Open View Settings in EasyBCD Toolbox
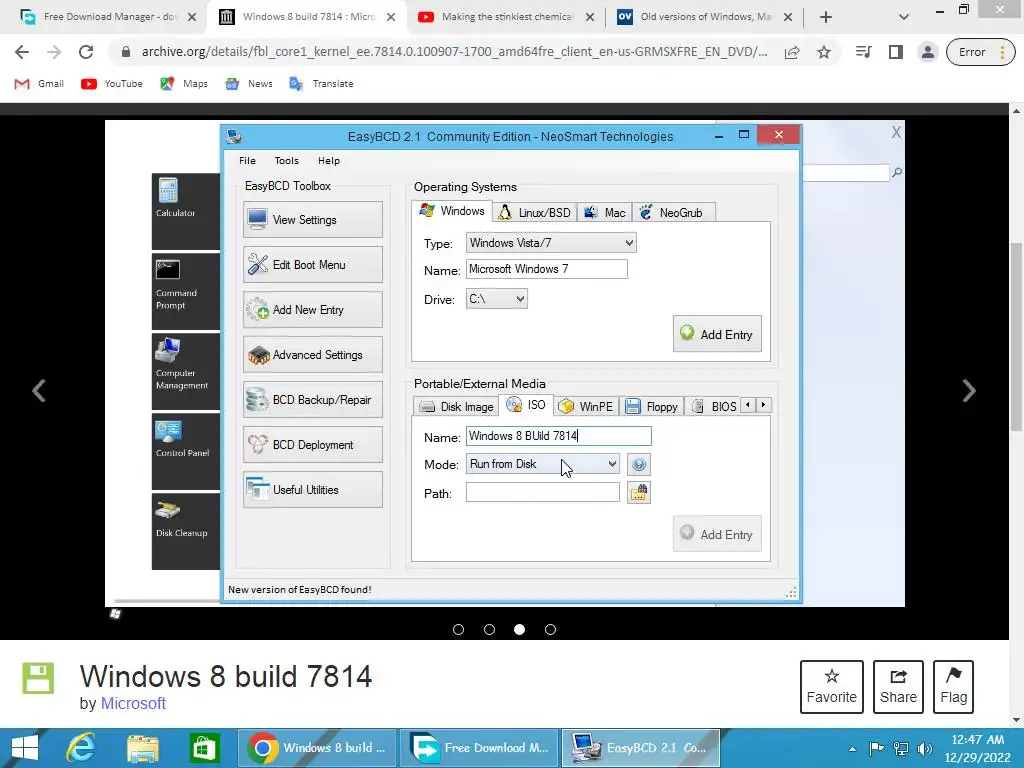The height and width of the screenshot is (768, 1024). (x=313, y=219)
